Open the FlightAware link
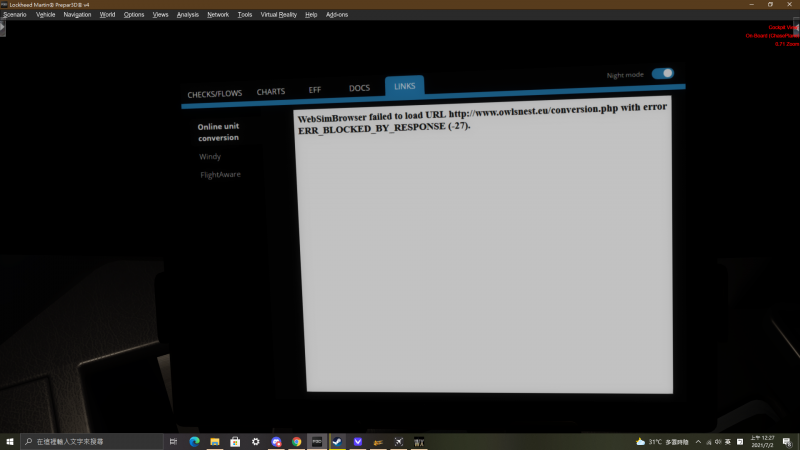This screenshot has width=800, height=450. click(220, 174)
